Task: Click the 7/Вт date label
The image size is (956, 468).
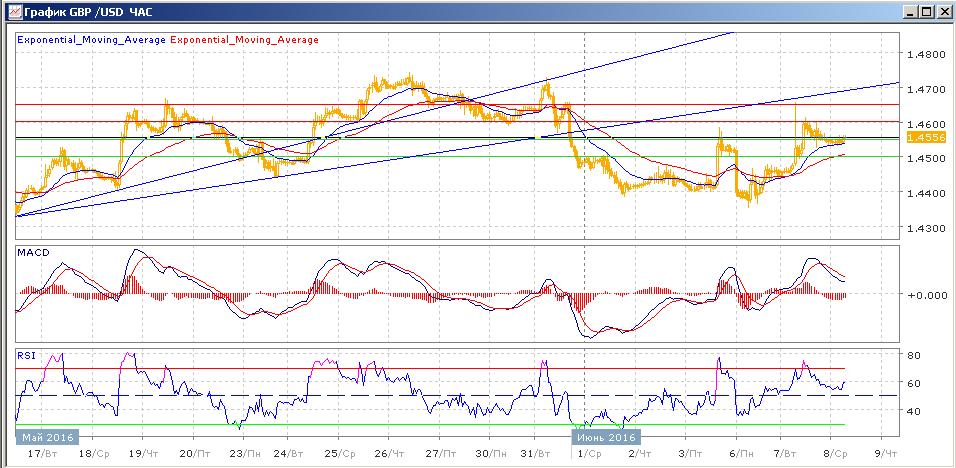Action: tap(785, 454)
